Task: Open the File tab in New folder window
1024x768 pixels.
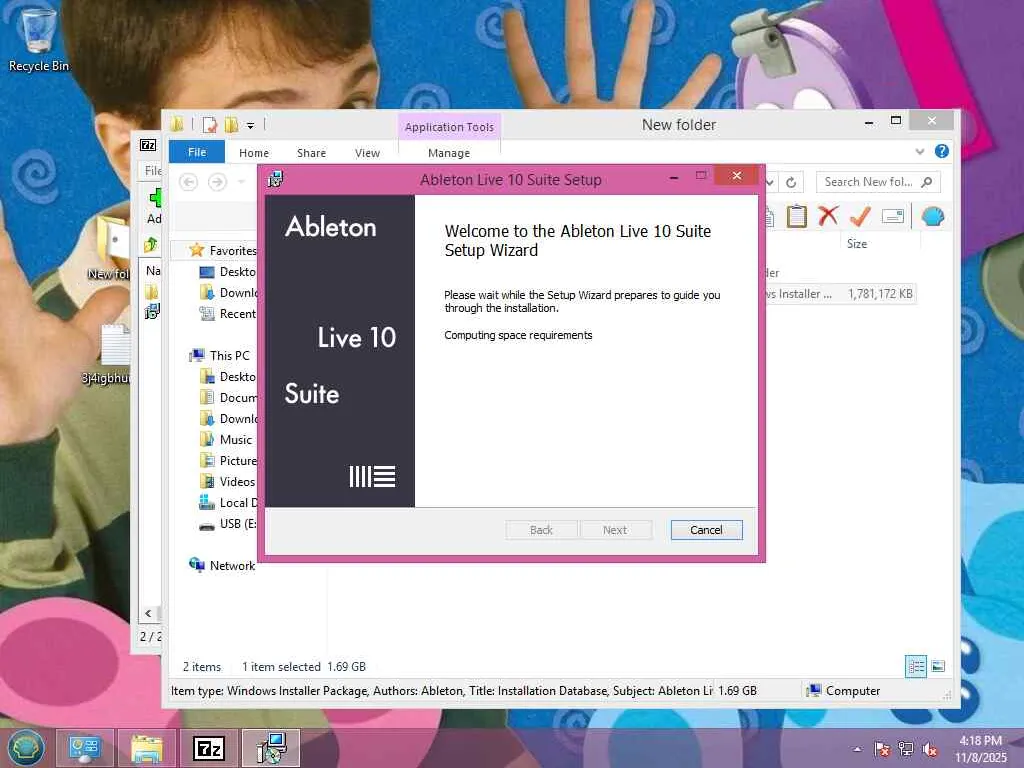Action: (197, 152)
